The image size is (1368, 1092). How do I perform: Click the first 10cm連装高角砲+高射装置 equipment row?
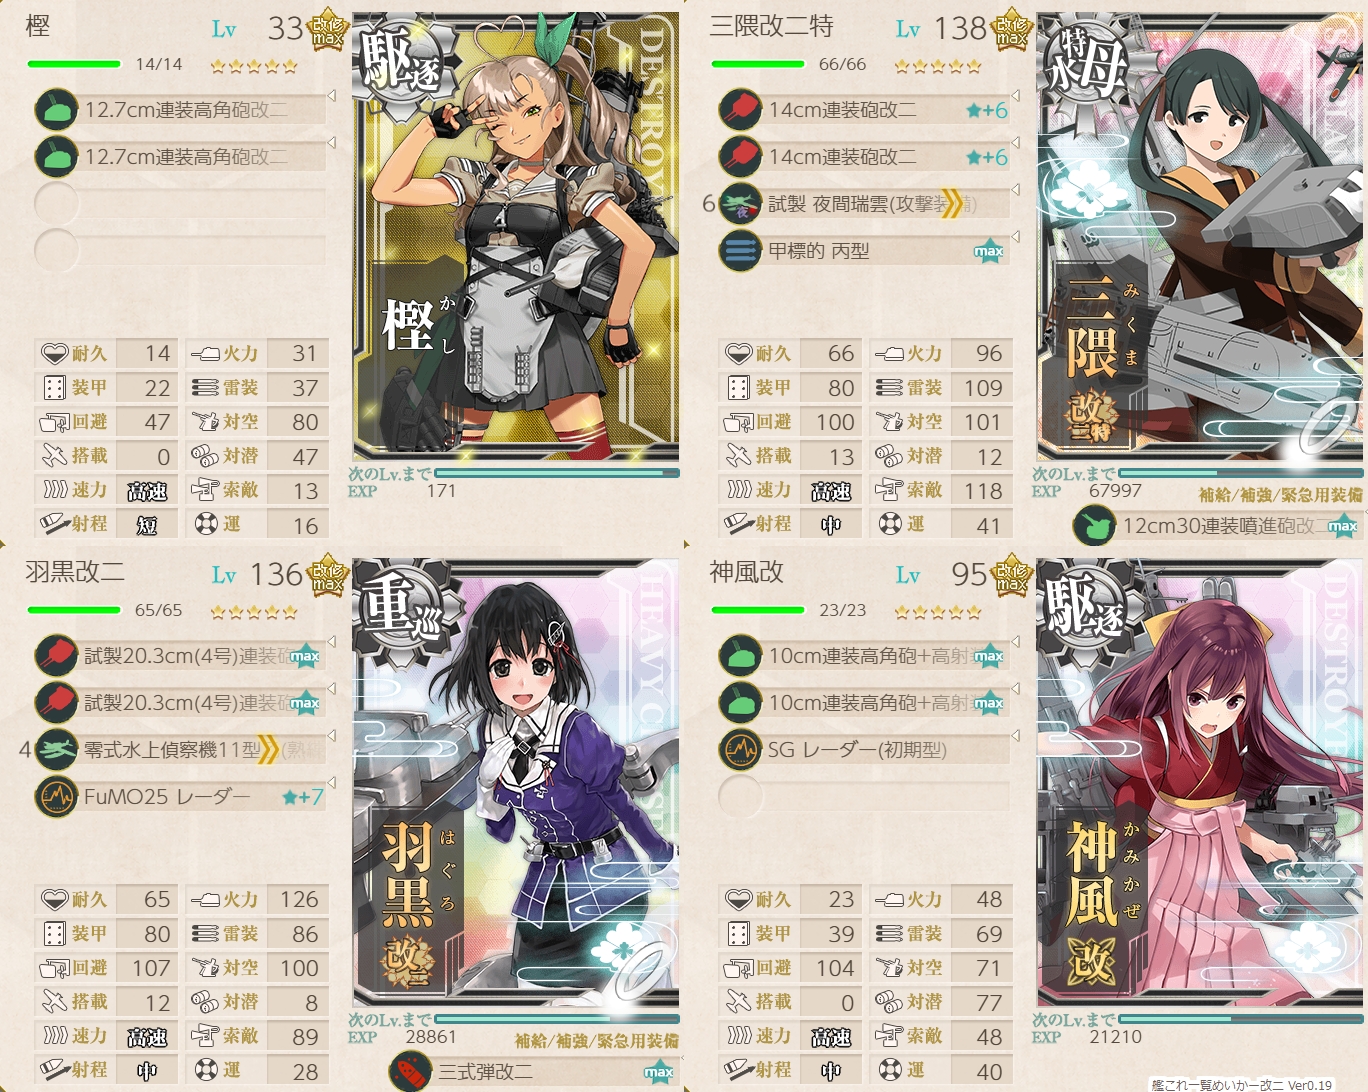pyautogui.click(x=864, y=656)
